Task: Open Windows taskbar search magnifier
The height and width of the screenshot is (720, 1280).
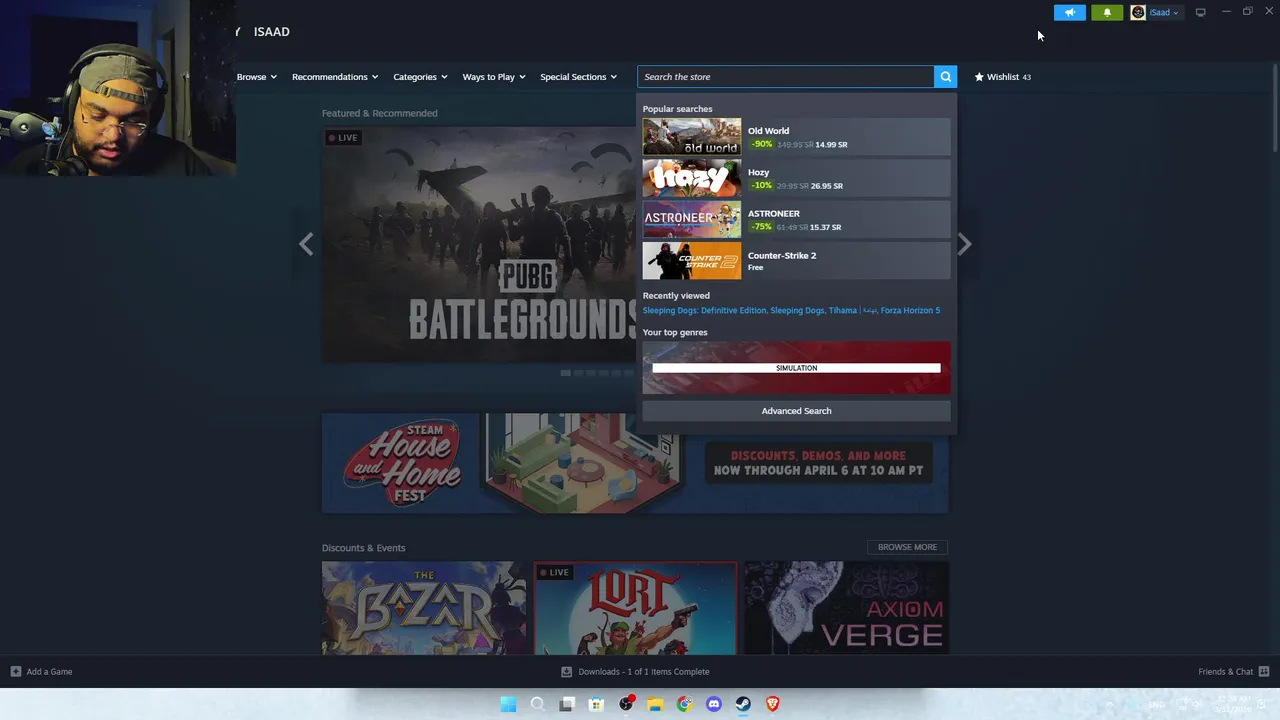Action: pos(537,704)
